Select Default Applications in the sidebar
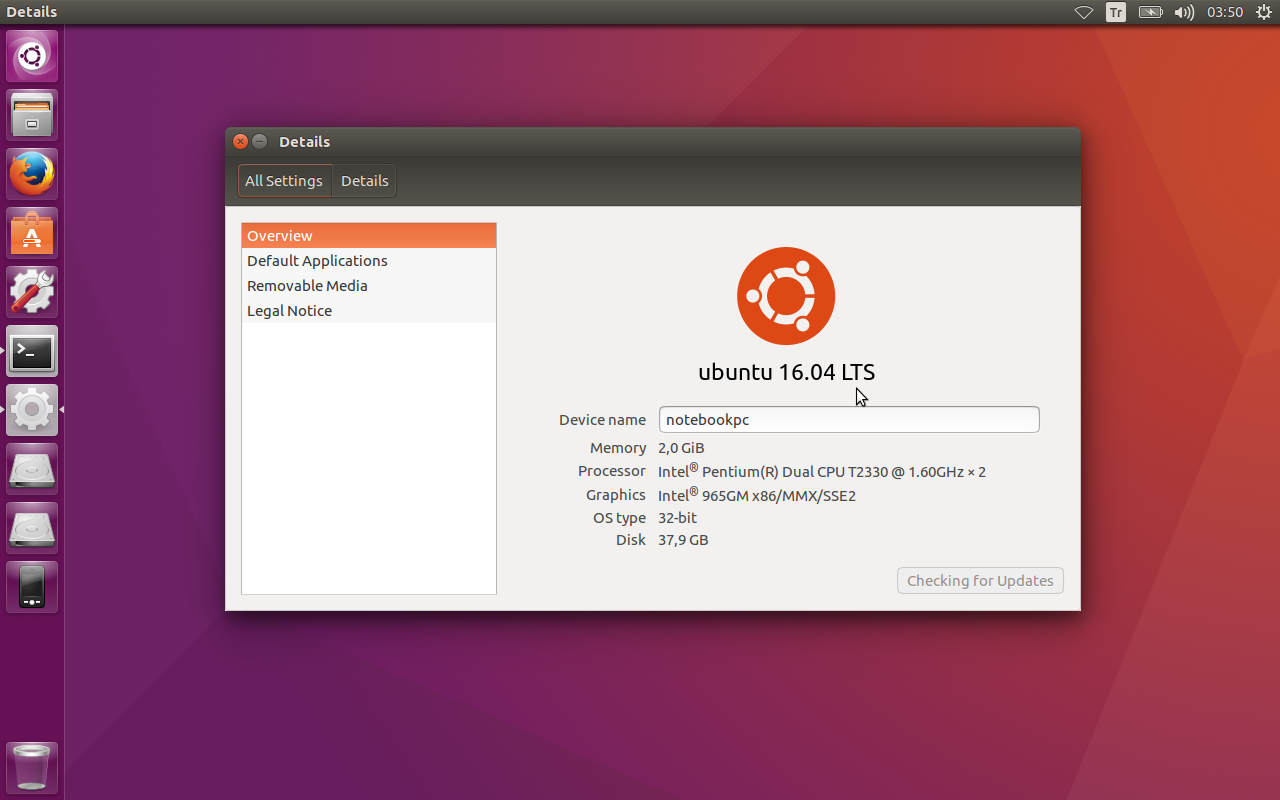The width and height of the screenshot is (1280, 800). [x=369, y=261]
